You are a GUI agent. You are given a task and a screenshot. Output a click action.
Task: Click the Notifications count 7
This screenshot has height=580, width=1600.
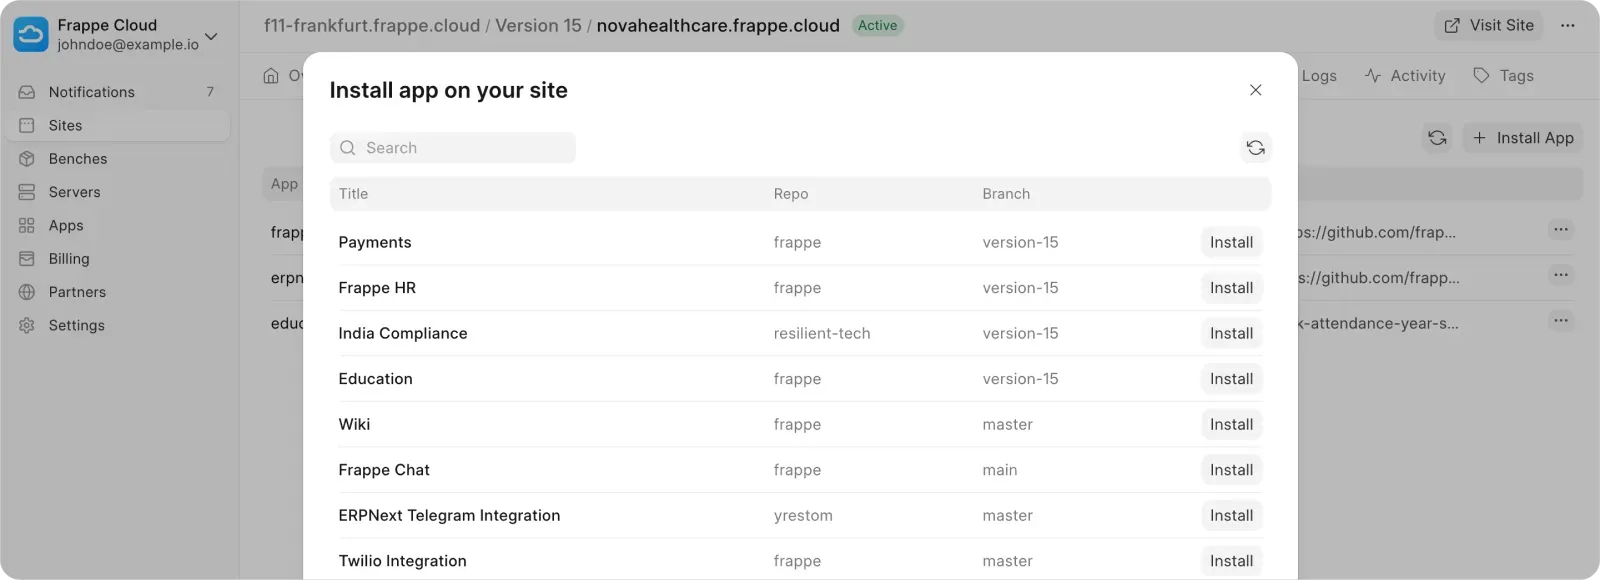coord(210,92)
